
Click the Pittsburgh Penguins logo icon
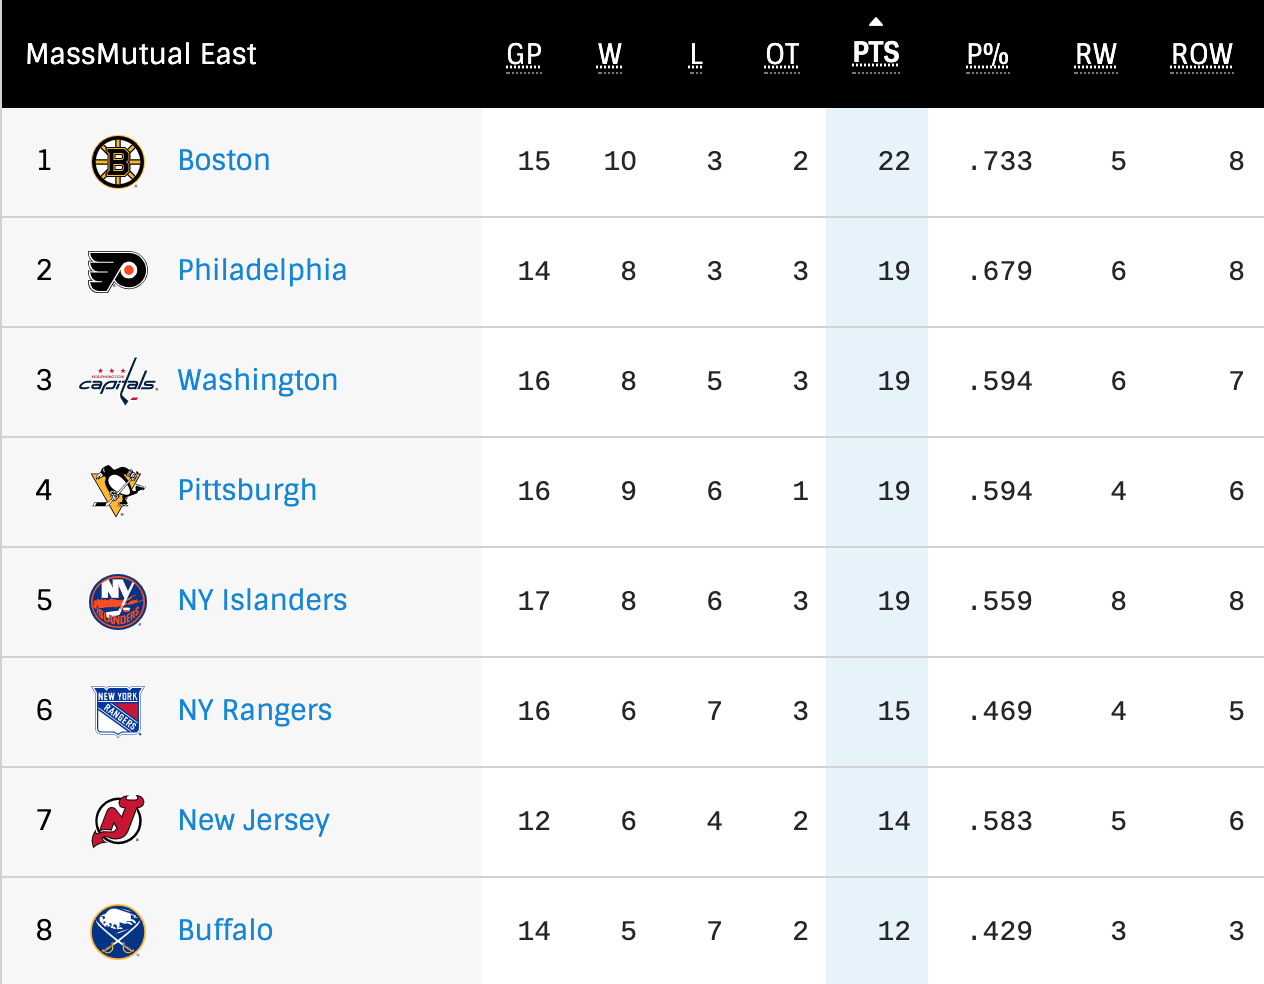tap(118, 491)
